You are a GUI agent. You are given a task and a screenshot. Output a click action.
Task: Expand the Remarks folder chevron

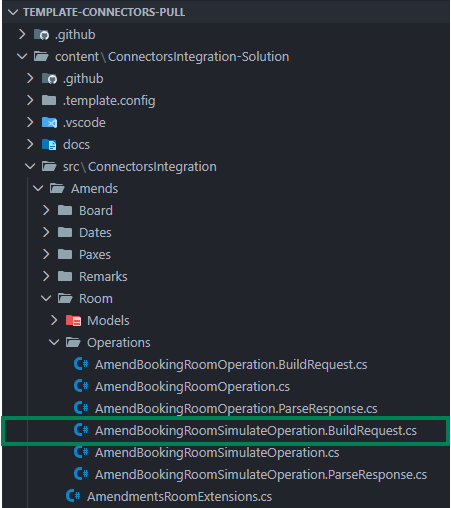46,276
